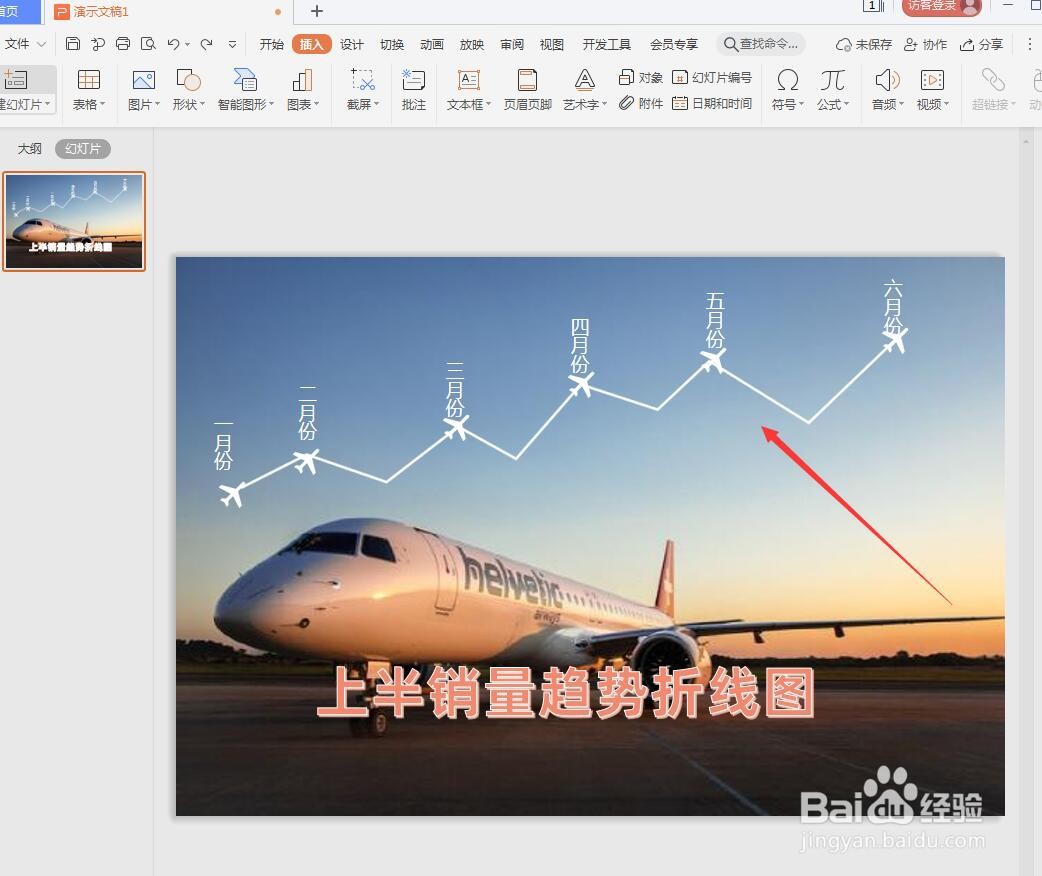The image size is (1042, 876).
Task: Insert Audio (音频)
Action: pos(887,89)
